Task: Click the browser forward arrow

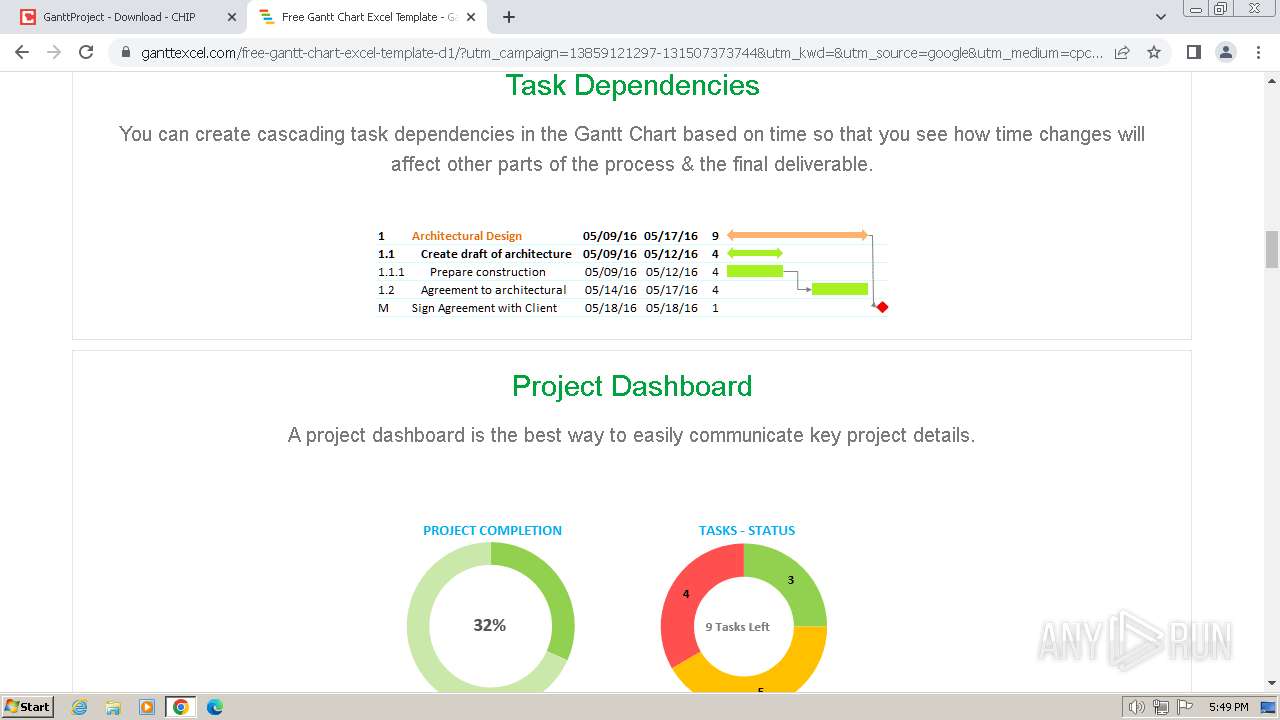Action: pyautogui.click(x=54, y=52)
